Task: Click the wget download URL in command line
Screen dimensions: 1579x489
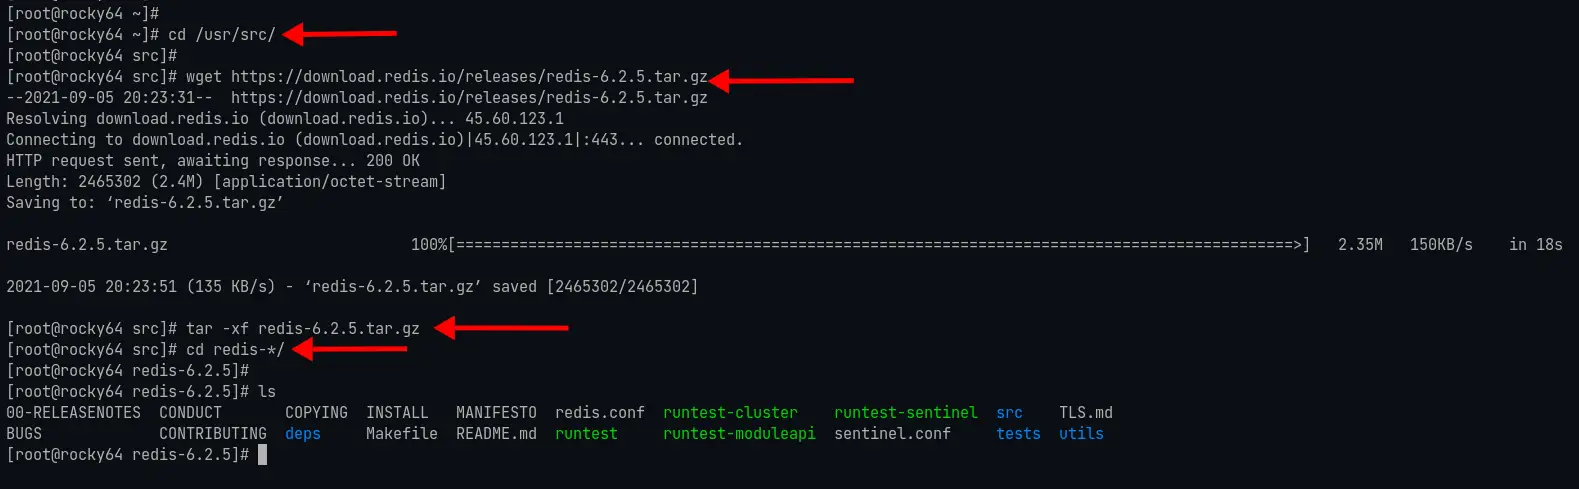Action: [469, 77]
